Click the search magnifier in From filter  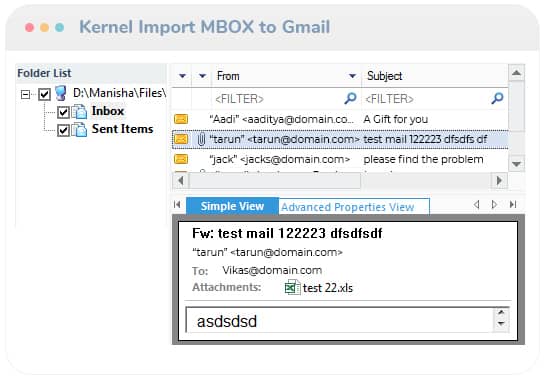coord(351,98)
